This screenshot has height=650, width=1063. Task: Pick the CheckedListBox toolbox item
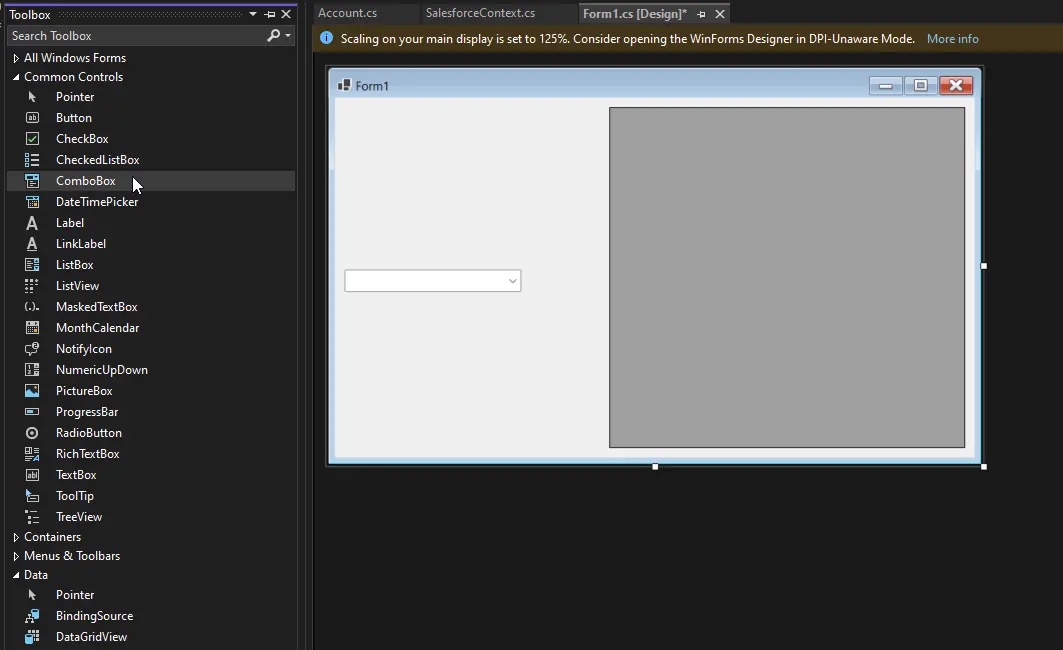coord(97,160)
